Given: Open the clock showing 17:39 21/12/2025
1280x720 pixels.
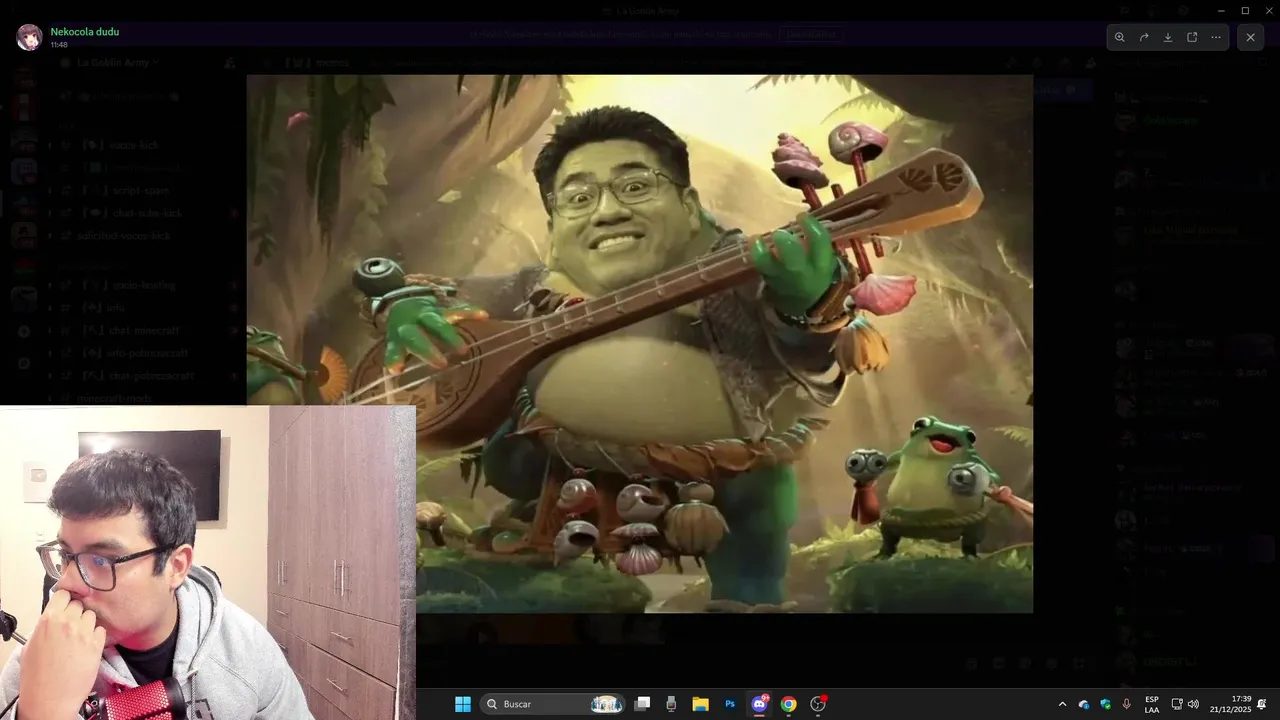Looking at the screenshot, I should tap(1230, 704).
